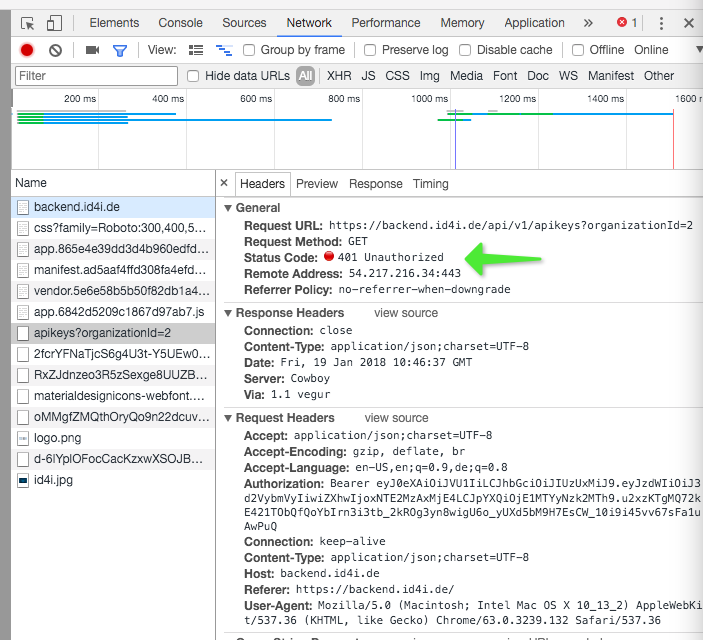Filter requests by Font
The image size is (703, 640).
click(x=505, y=76)
